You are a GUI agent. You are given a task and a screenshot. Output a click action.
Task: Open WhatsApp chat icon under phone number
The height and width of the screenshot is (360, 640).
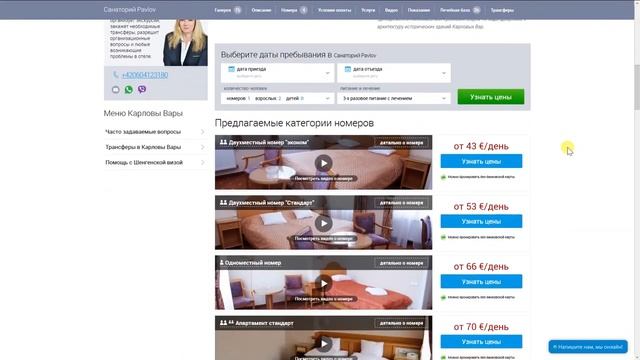point(129,89)
